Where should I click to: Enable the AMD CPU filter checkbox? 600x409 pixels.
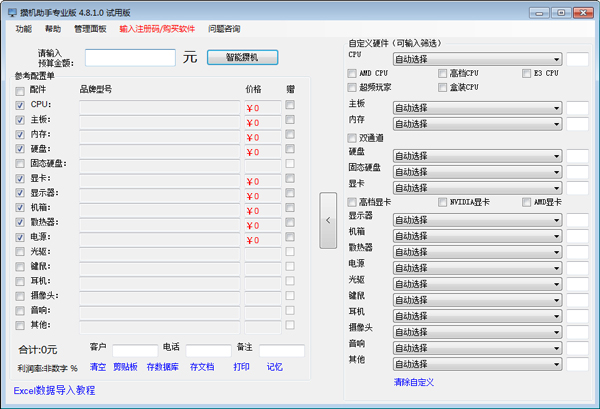pos(352,73)
